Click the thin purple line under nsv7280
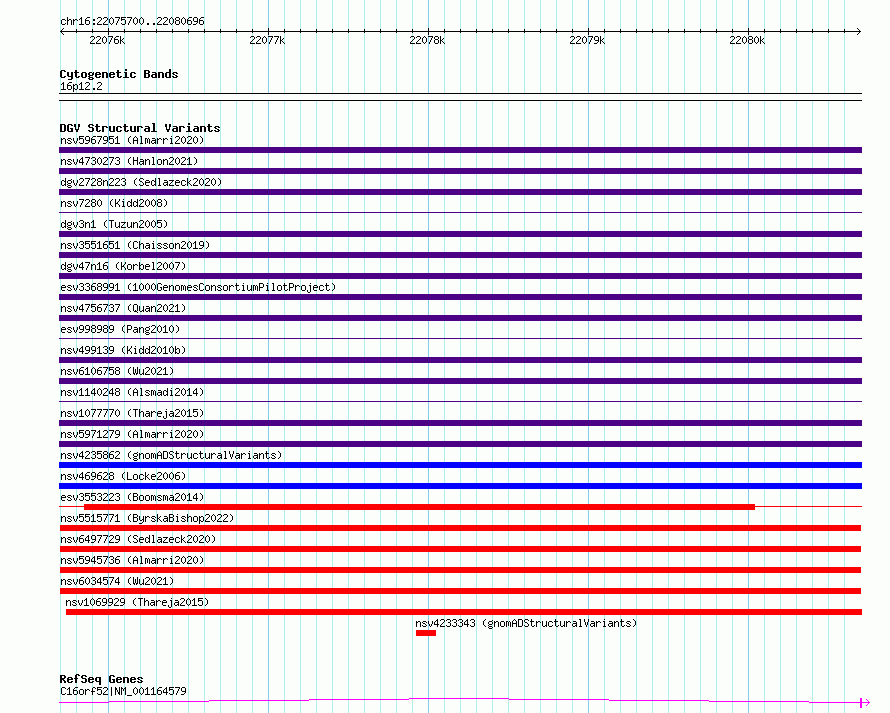Image resolution: width=890 pixels, height=713 pixels. click(x=460, y=213)
